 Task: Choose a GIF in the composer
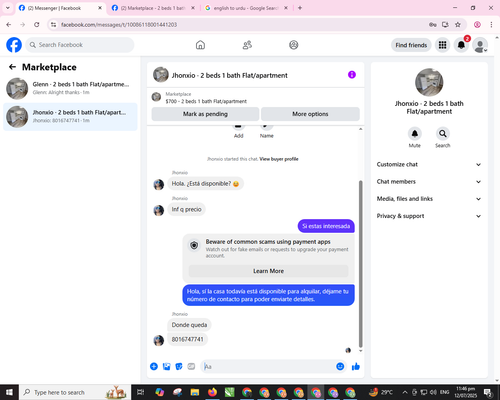[x=191, y=366]
